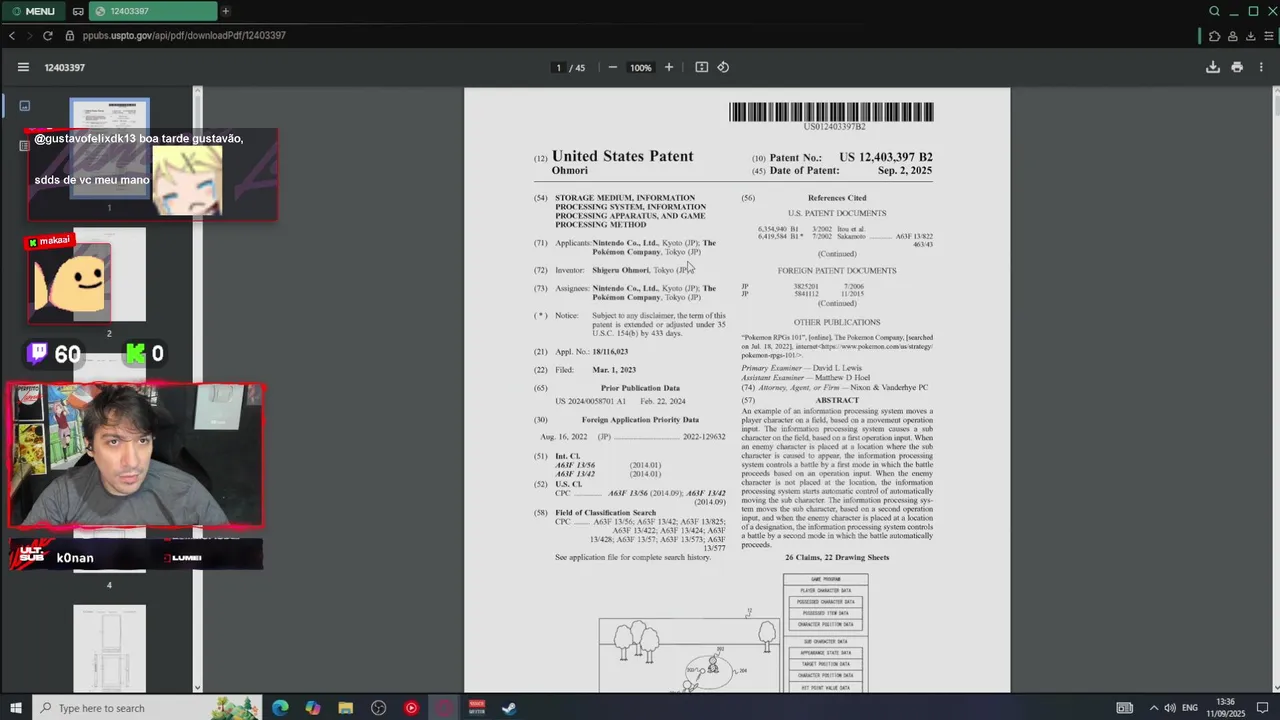Edit the 100% zoom level field

click(x=640, y=67)
